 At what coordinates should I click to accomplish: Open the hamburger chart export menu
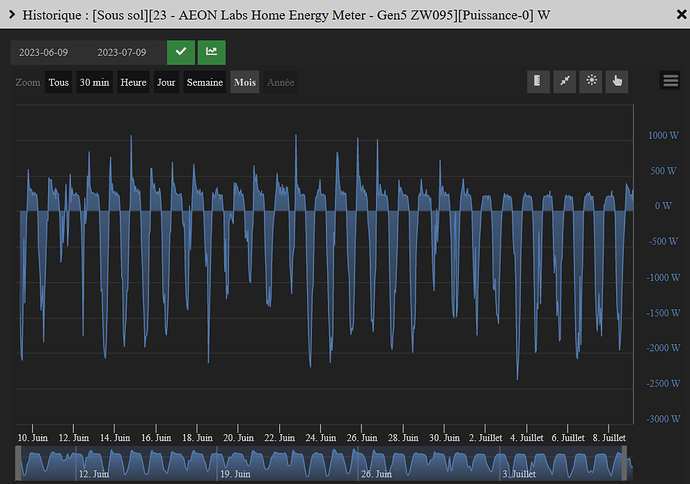click(x=671, y=82)
